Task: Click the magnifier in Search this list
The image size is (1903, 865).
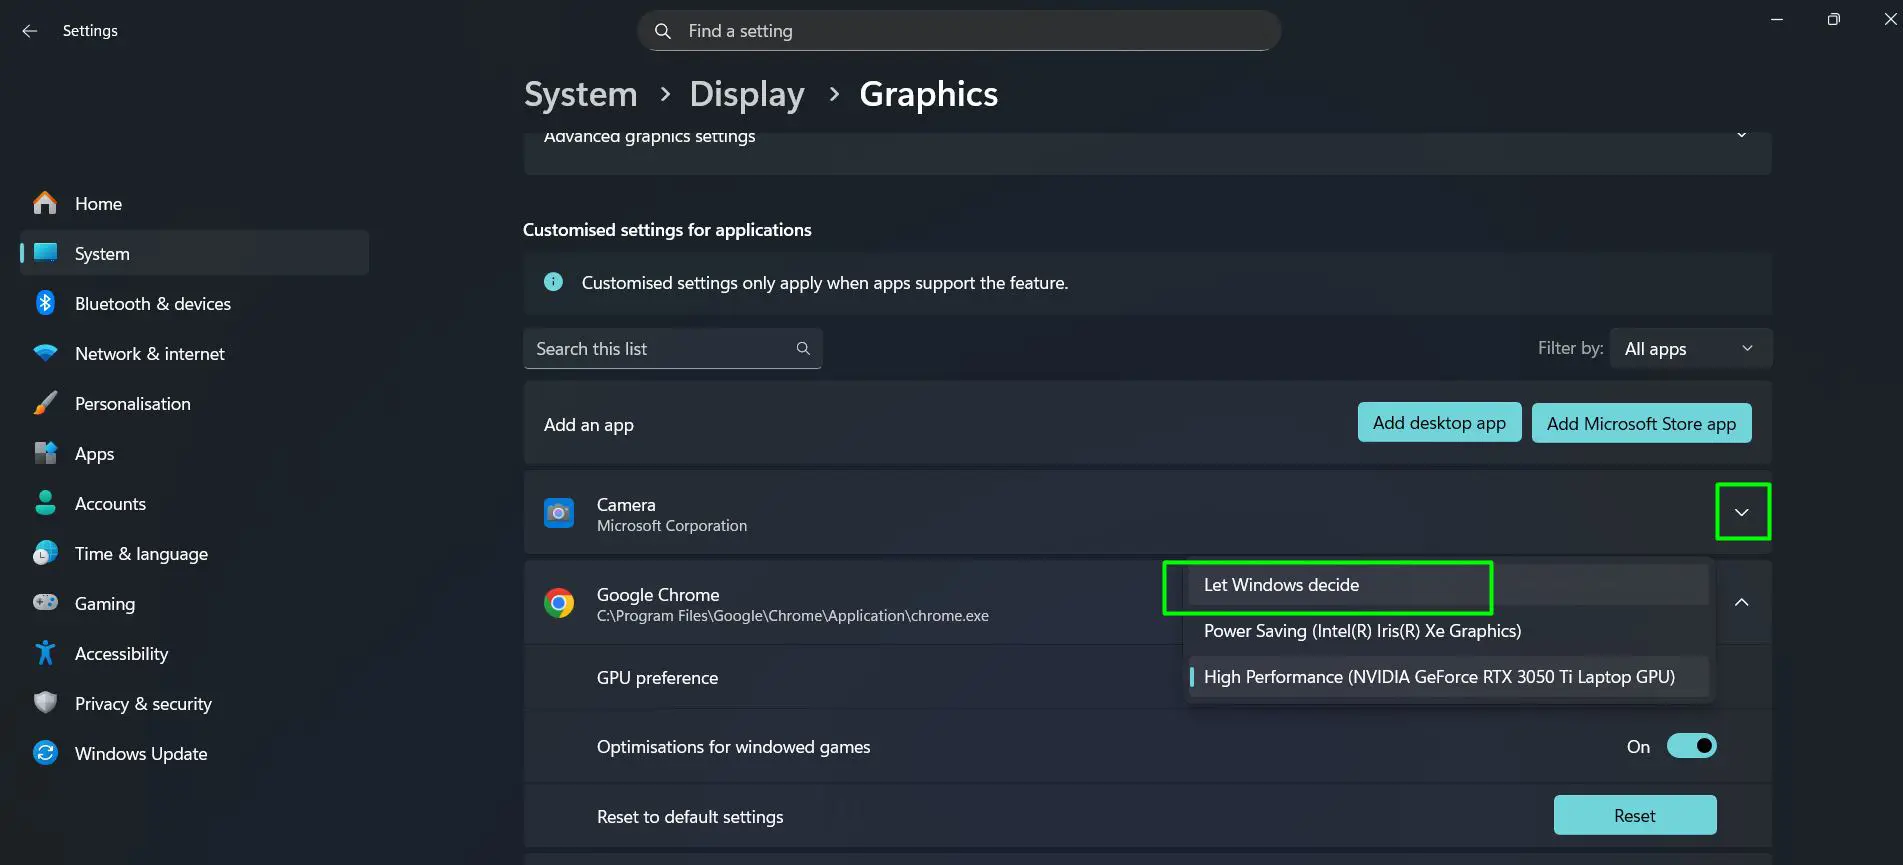Action: (x=803, y=348)
